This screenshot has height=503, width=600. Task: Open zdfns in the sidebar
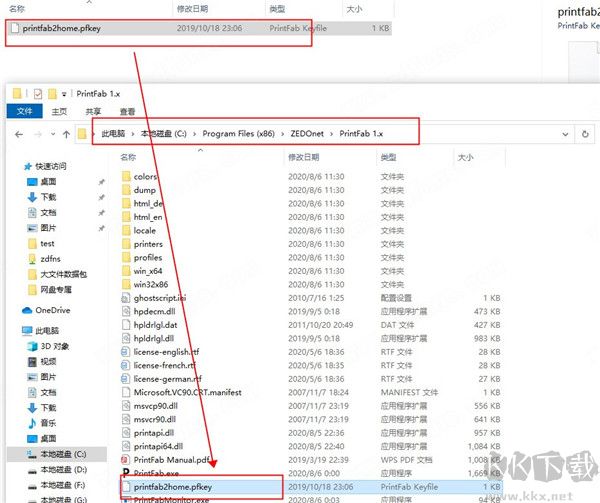(x=51, y=259)
